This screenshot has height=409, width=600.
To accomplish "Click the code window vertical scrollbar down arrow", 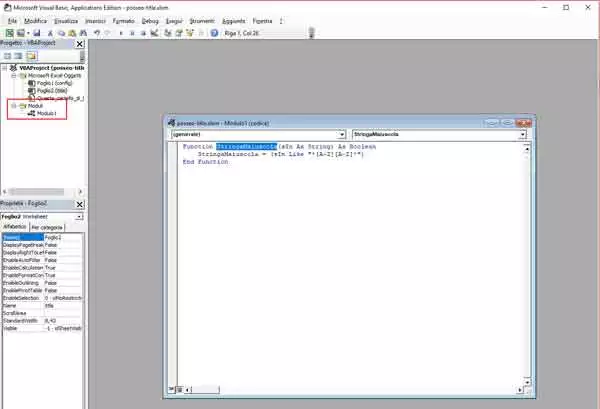I will point(527,382).
